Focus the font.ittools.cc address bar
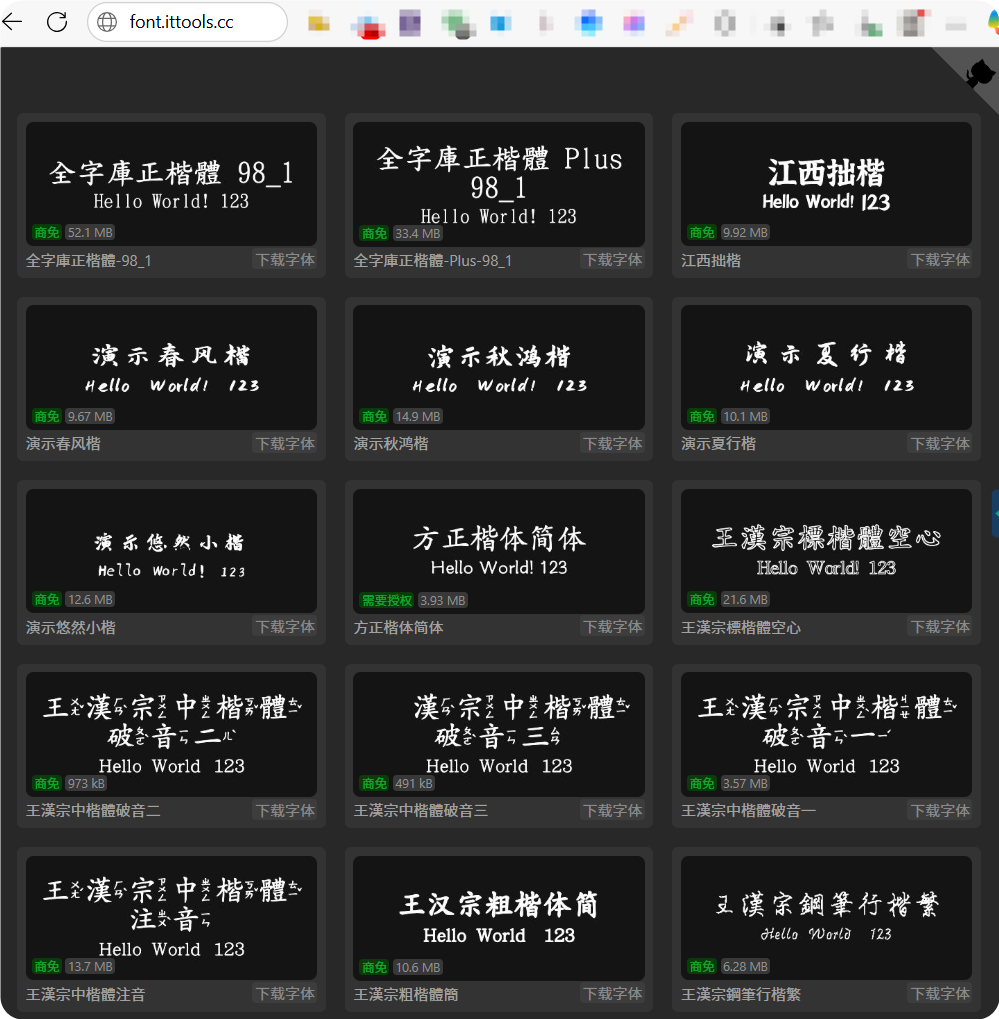 click(187, 22)
